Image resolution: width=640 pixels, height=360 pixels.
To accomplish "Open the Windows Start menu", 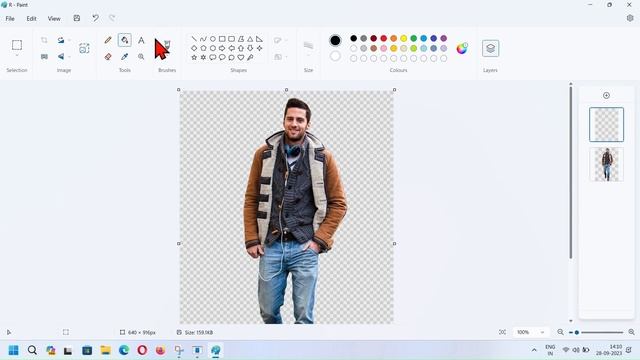I will (x=13, y=350).
